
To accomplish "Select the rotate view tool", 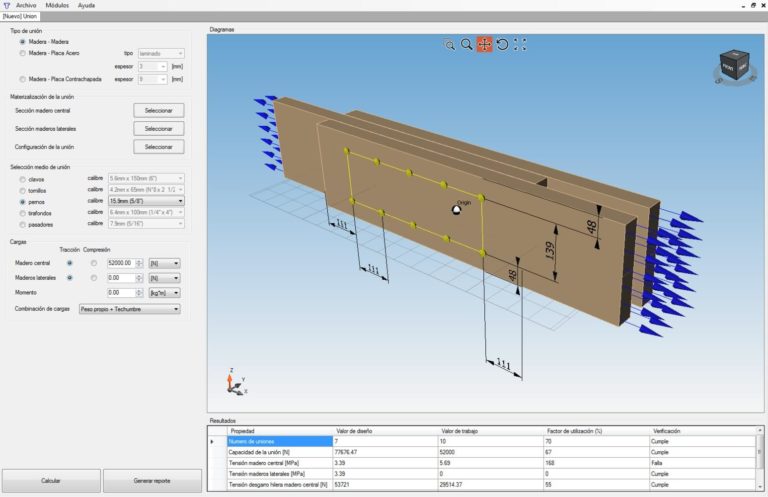I will (502, 45).
